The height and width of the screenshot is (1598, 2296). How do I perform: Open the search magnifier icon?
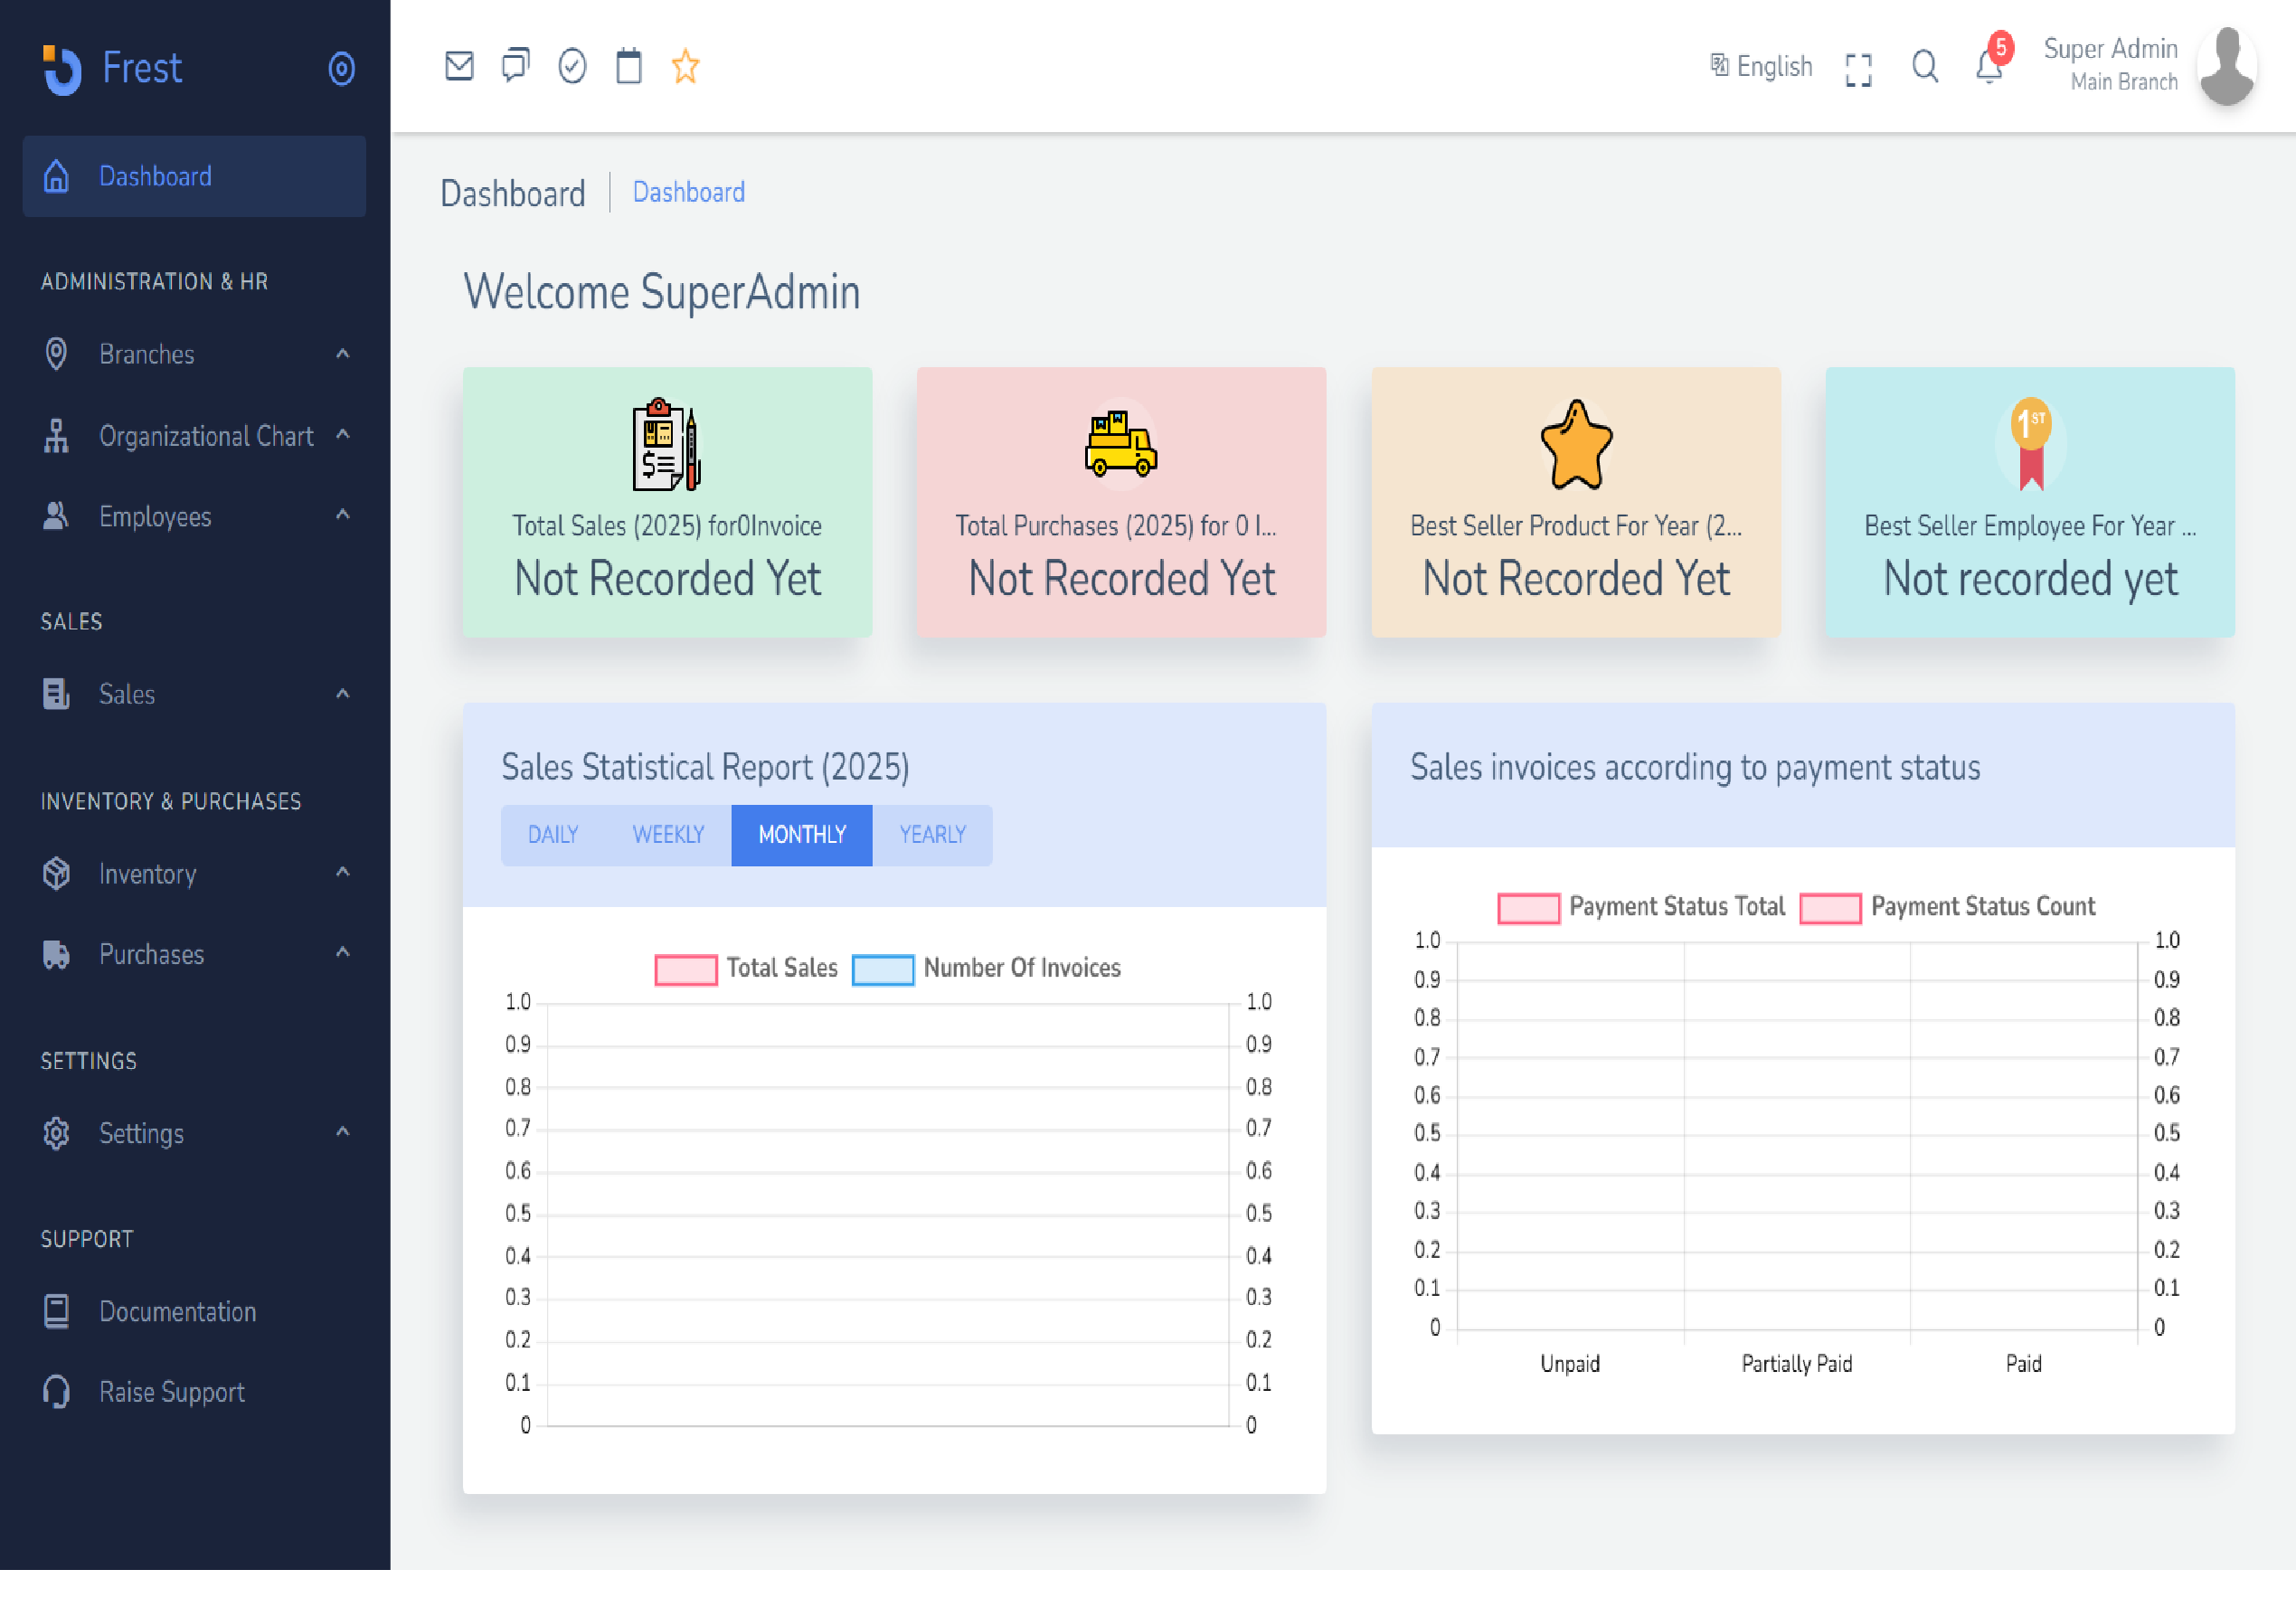coord(1924,67)
